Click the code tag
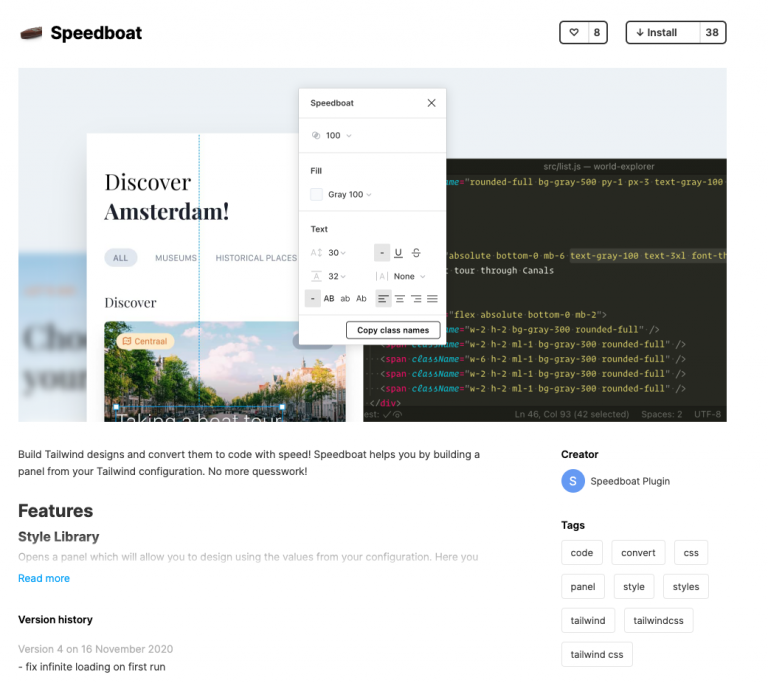Screen dimensions: 768x683 pyautogui.click(x=581, y=553)
